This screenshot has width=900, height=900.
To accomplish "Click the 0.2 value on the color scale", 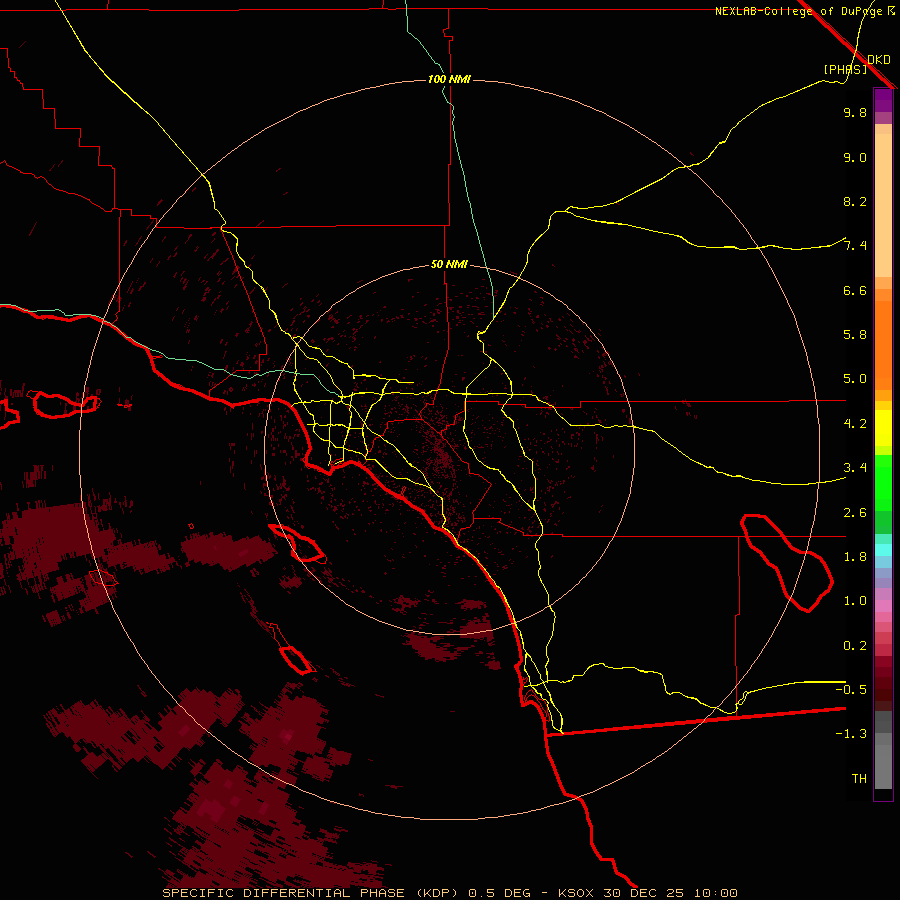I will (855, 646).
